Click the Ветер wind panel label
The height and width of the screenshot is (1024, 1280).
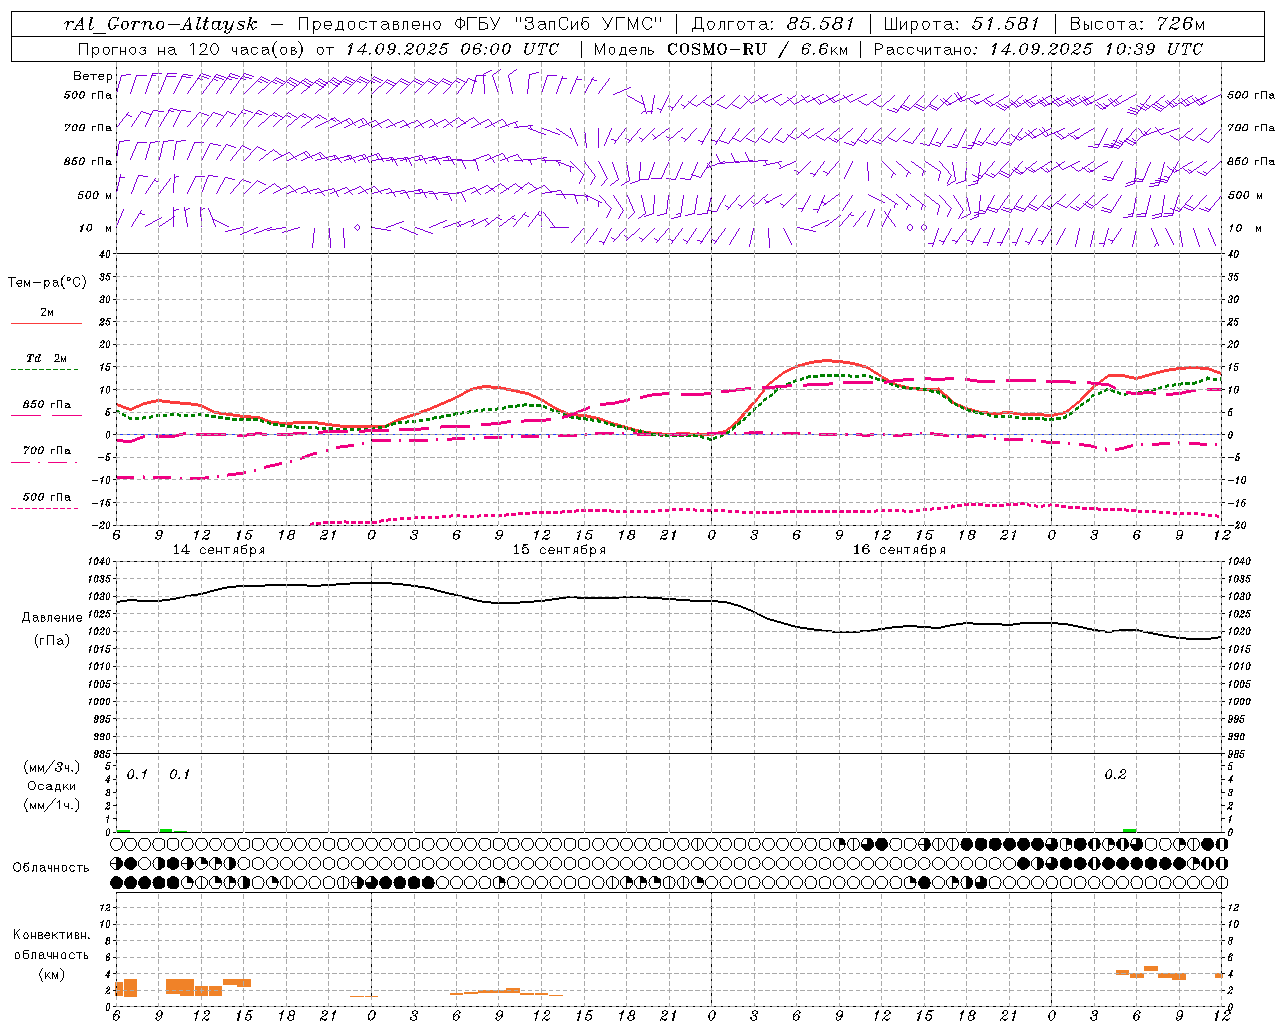tap(92, 76)
